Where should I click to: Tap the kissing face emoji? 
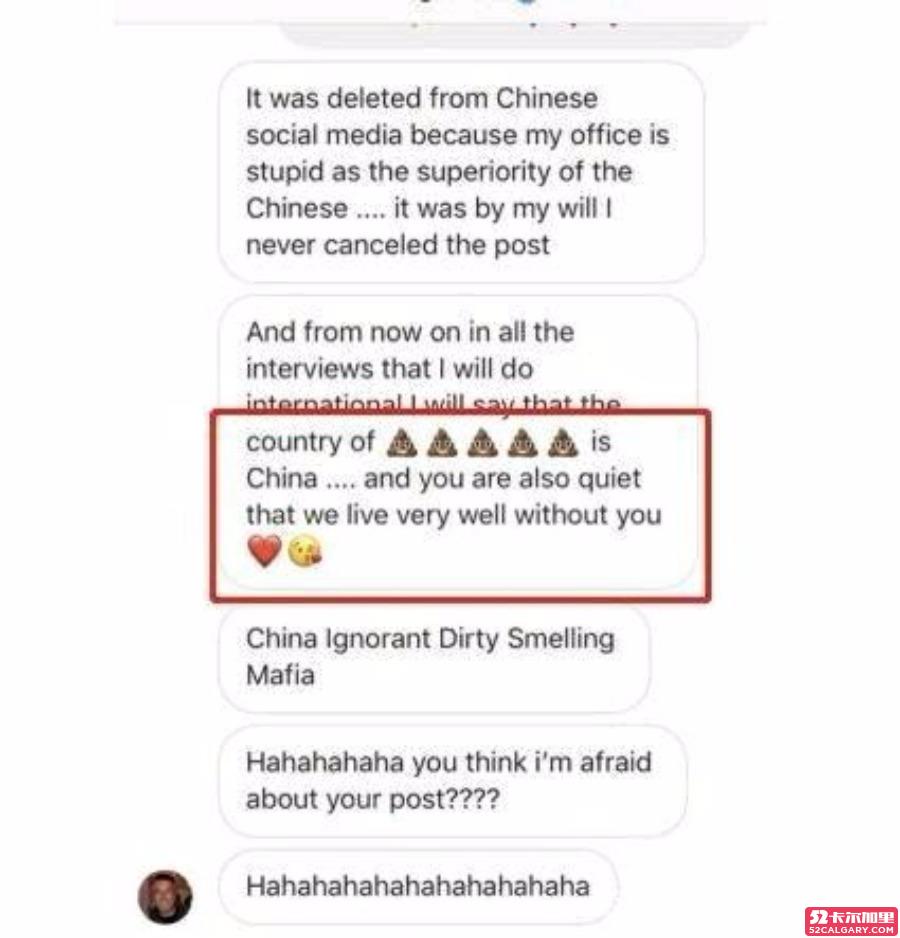coord(305,550)
